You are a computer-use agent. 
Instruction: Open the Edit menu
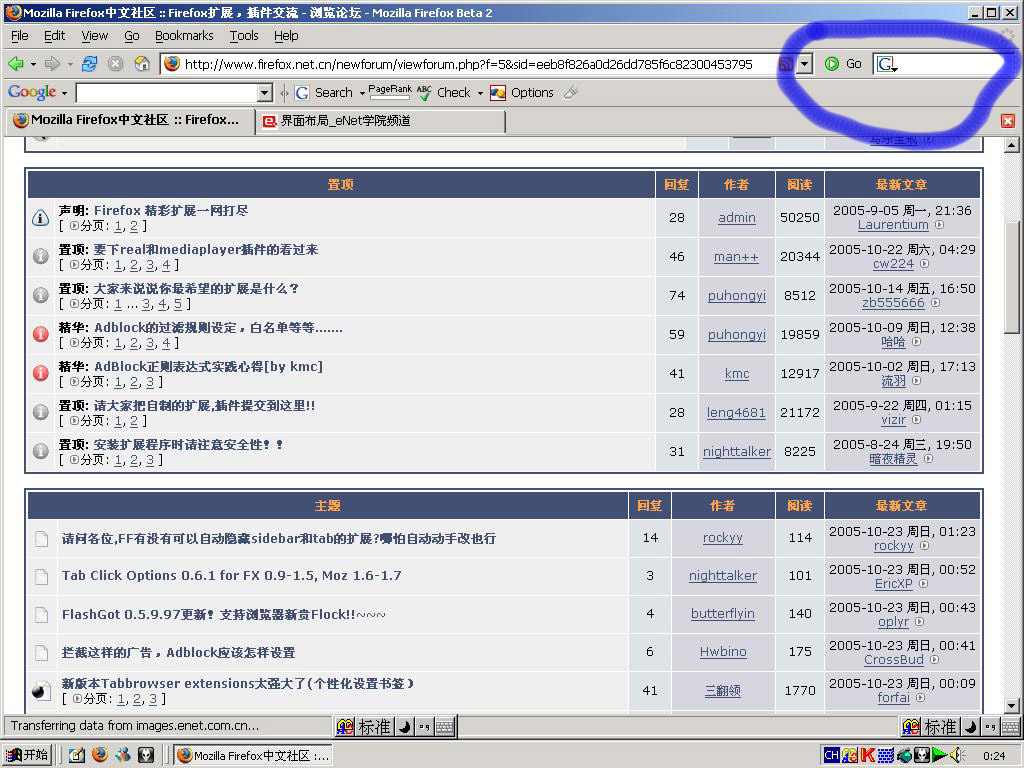pos(54,36)
